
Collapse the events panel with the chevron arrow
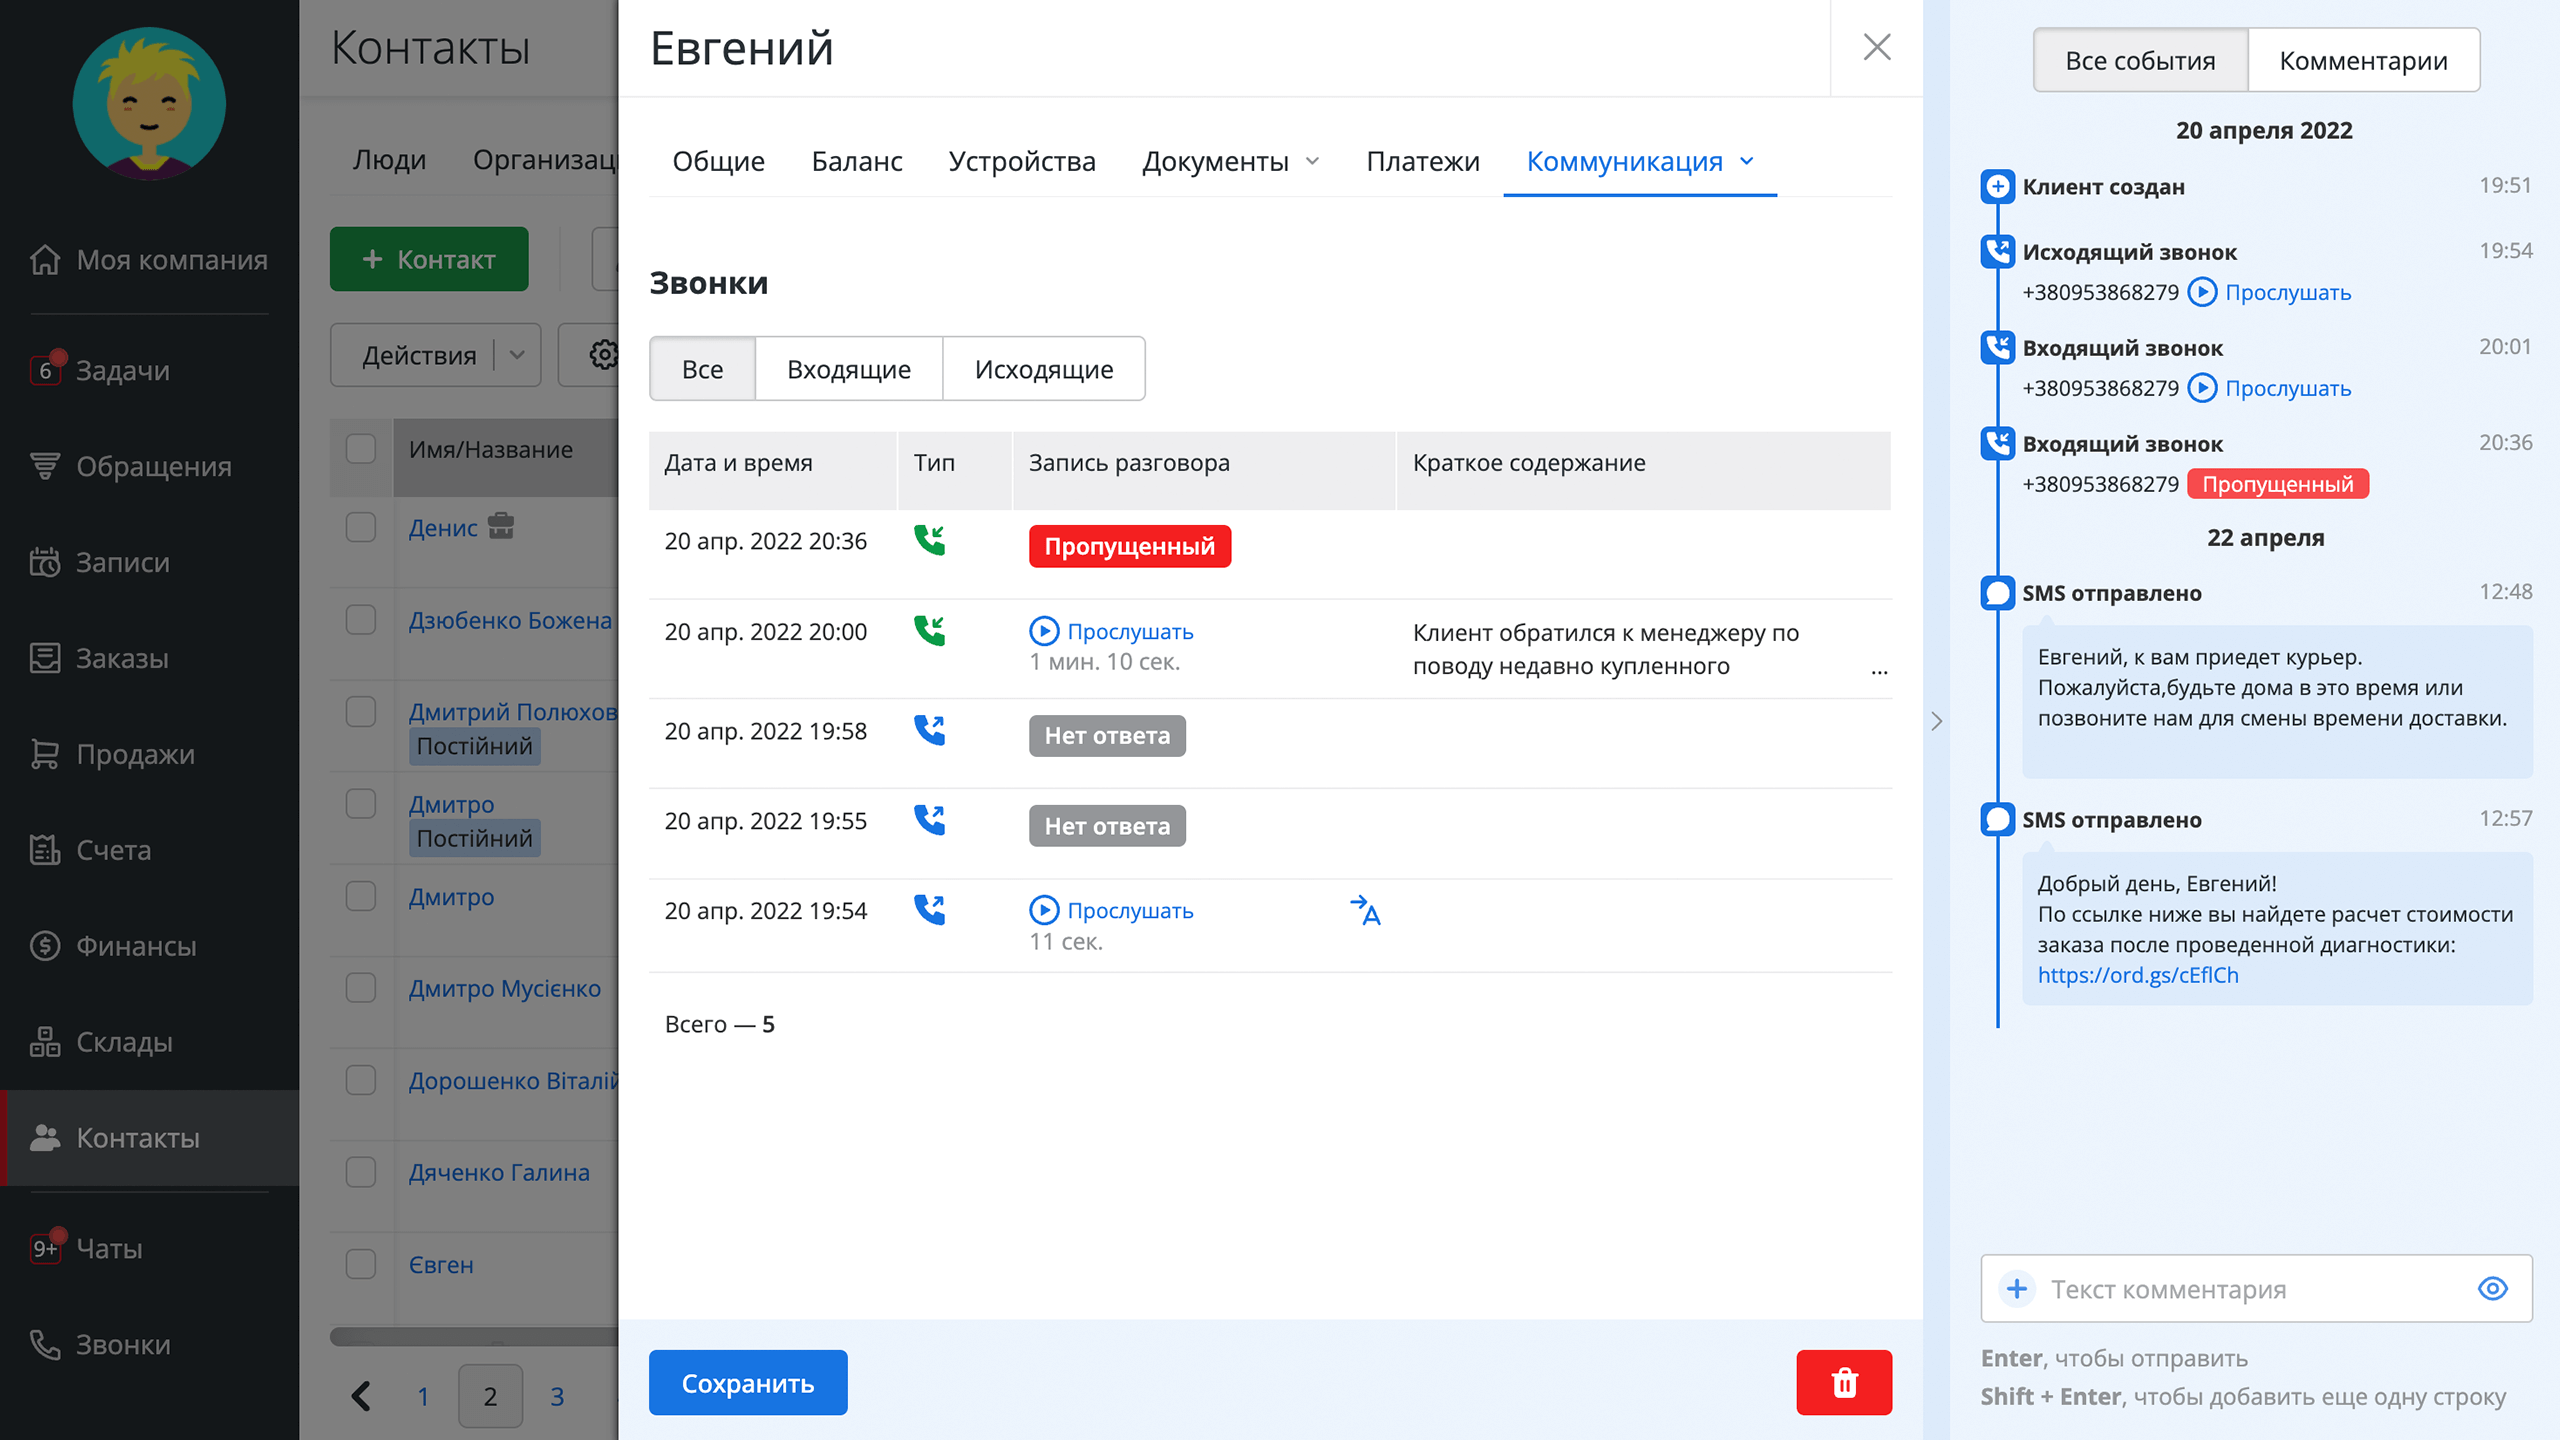1936,721
